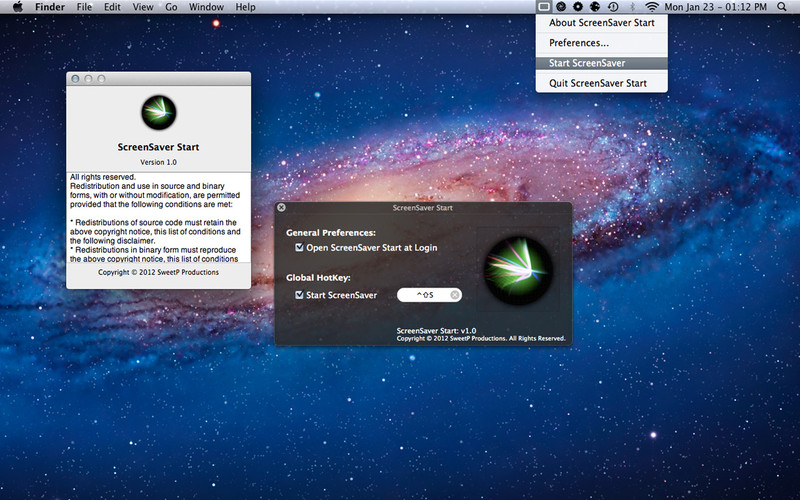Viewport: 800px width, 500px height.
Task: Open the Finder menu
Action: coord(49,7)
